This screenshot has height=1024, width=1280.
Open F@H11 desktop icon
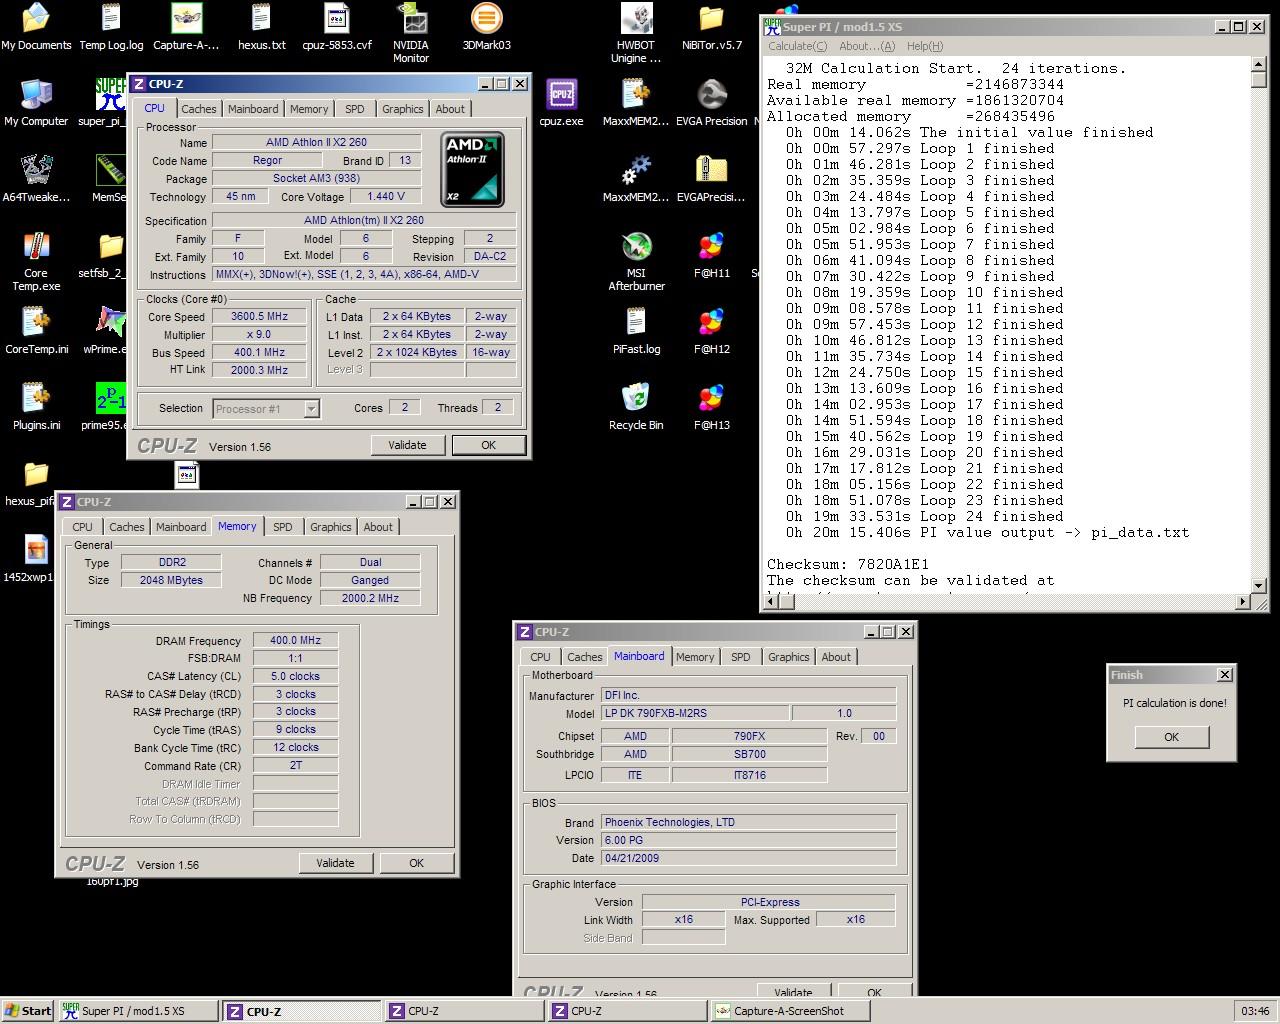tap(711, 255)
